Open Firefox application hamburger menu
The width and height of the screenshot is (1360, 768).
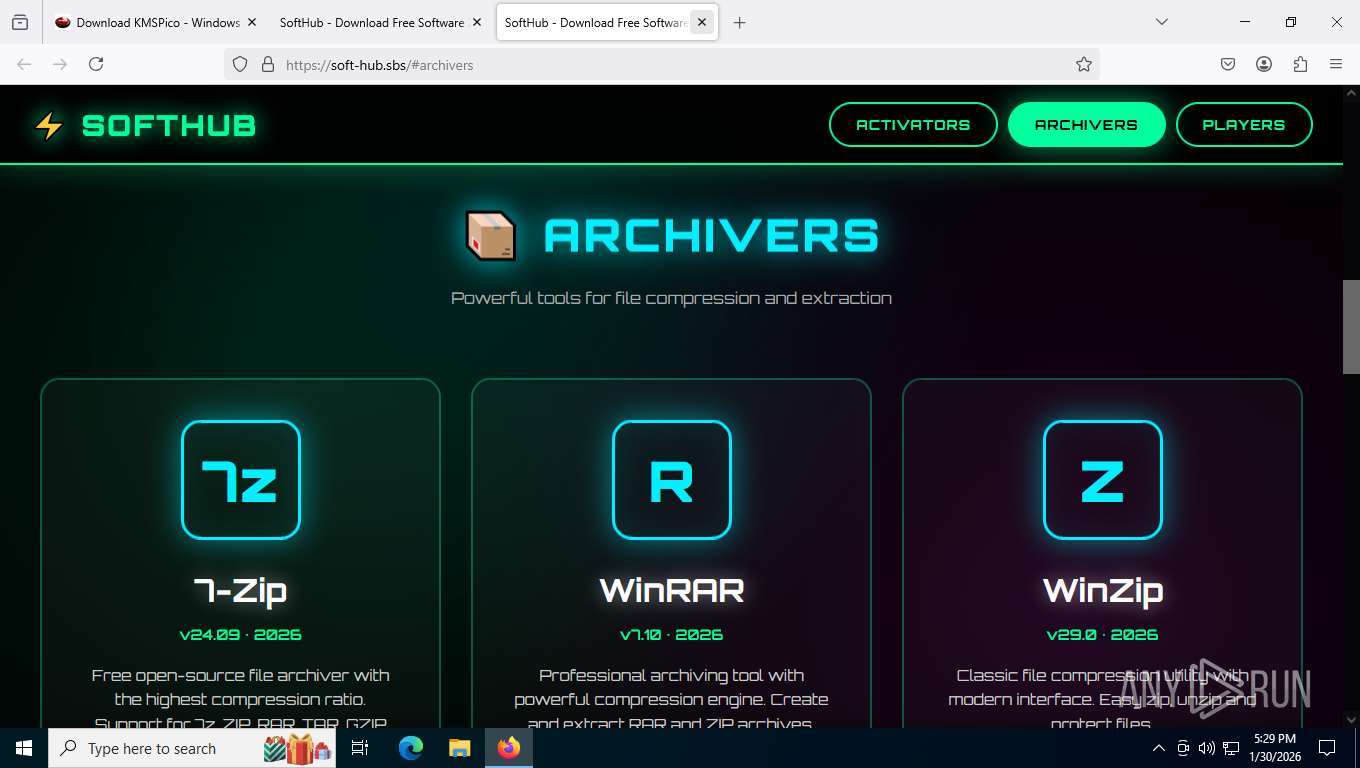pos(1336,64)
